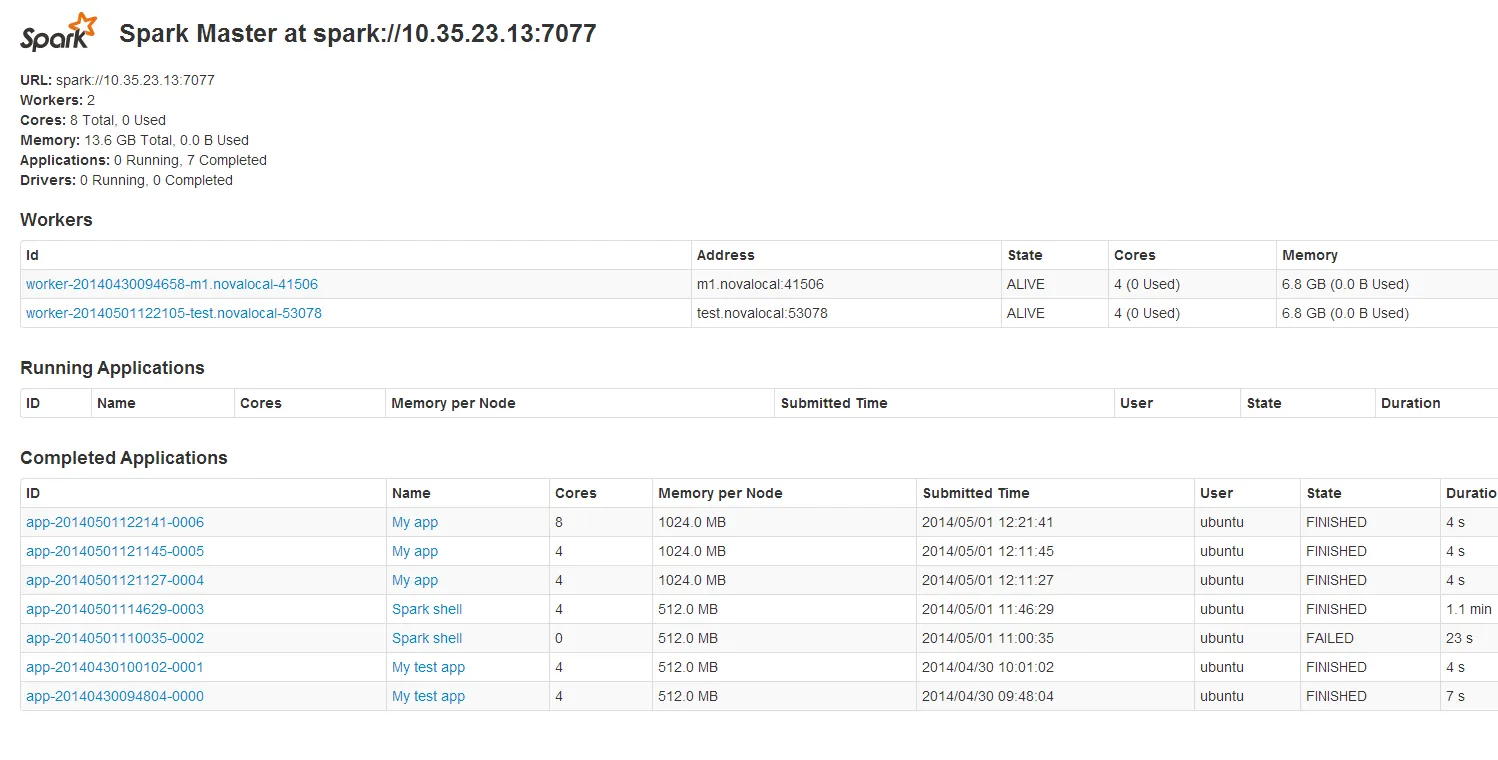Click "Memory: 13.6 GB Total, 0.0 B Used"

134,140
